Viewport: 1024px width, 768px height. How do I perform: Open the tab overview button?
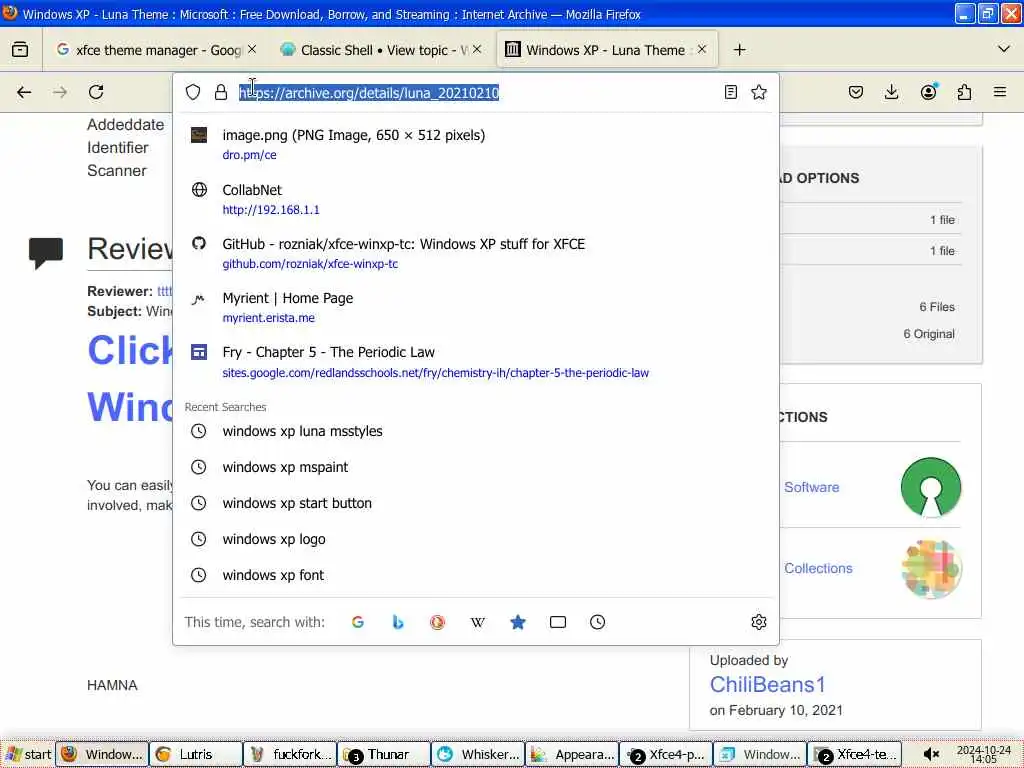tap(20, 50)
